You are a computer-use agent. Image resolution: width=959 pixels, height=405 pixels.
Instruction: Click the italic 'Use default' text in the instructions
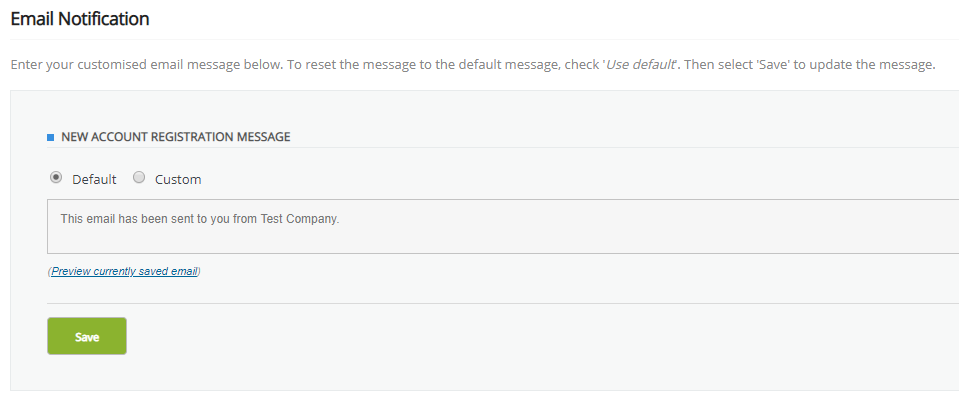pyautogui.click(x=641, y=66)
